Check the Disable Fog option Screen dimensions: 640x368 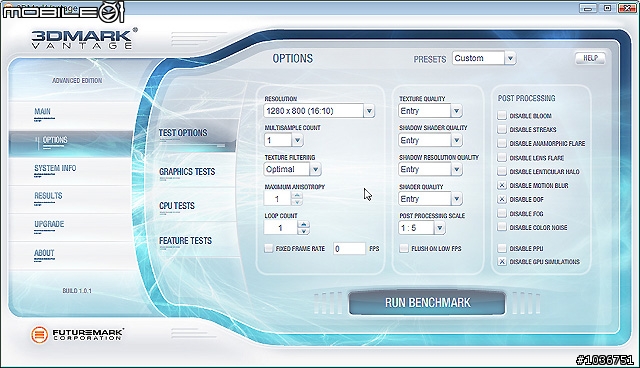point(502,213)
